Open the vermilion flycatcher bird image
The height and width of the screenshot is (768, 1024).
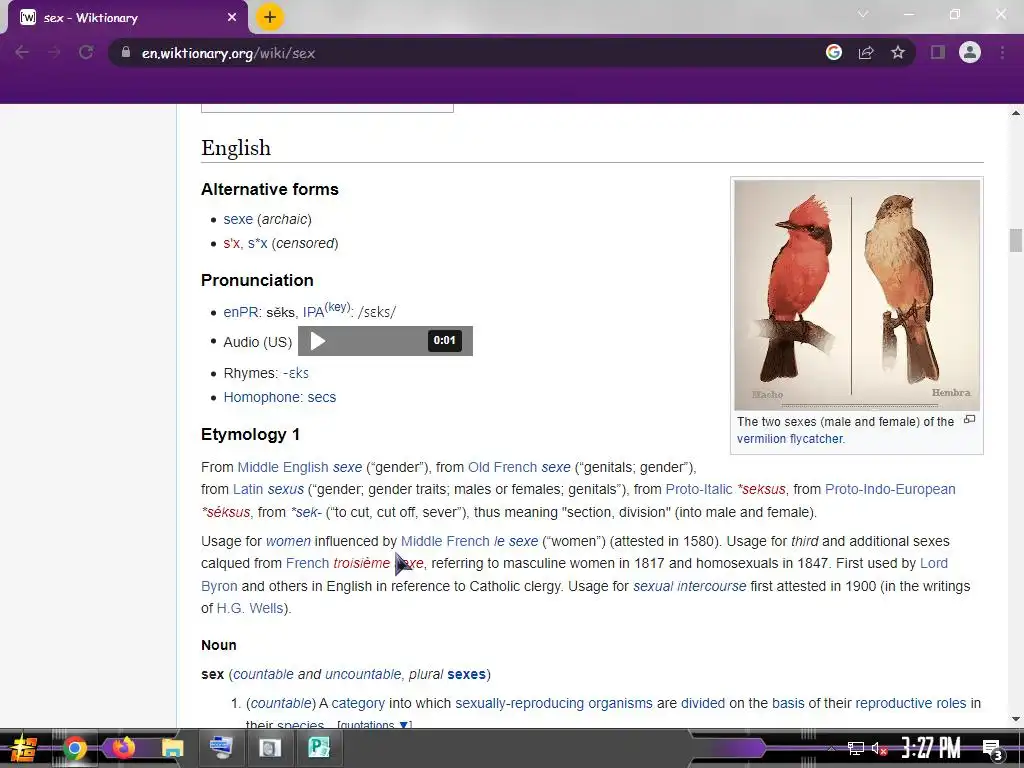[x=857, y=295]
